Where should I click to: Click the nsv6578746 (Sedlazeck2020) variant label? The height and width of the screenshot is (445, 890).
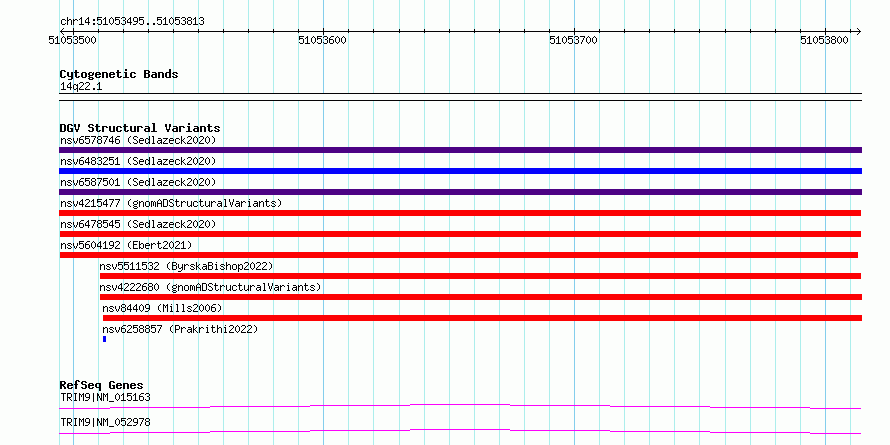pyautogui.click(x=138, y=140)
